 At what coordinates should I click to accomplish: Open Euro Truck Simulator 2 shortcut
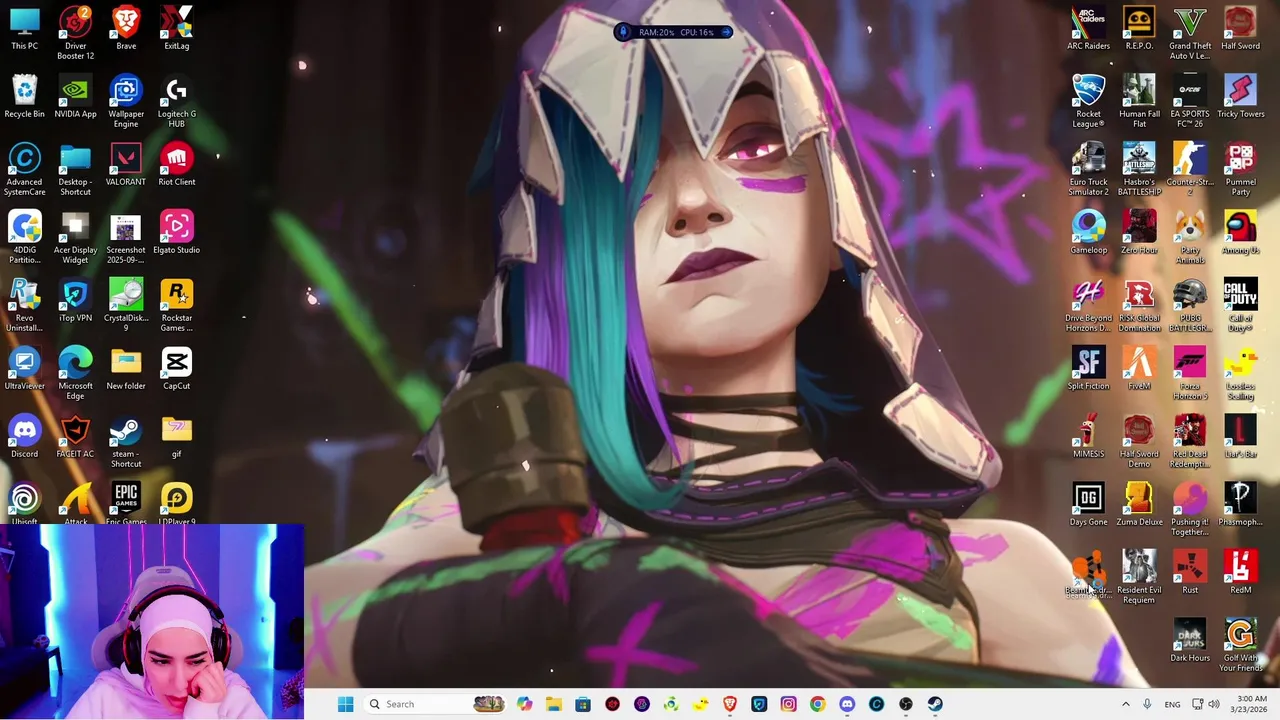(1088, 169)
